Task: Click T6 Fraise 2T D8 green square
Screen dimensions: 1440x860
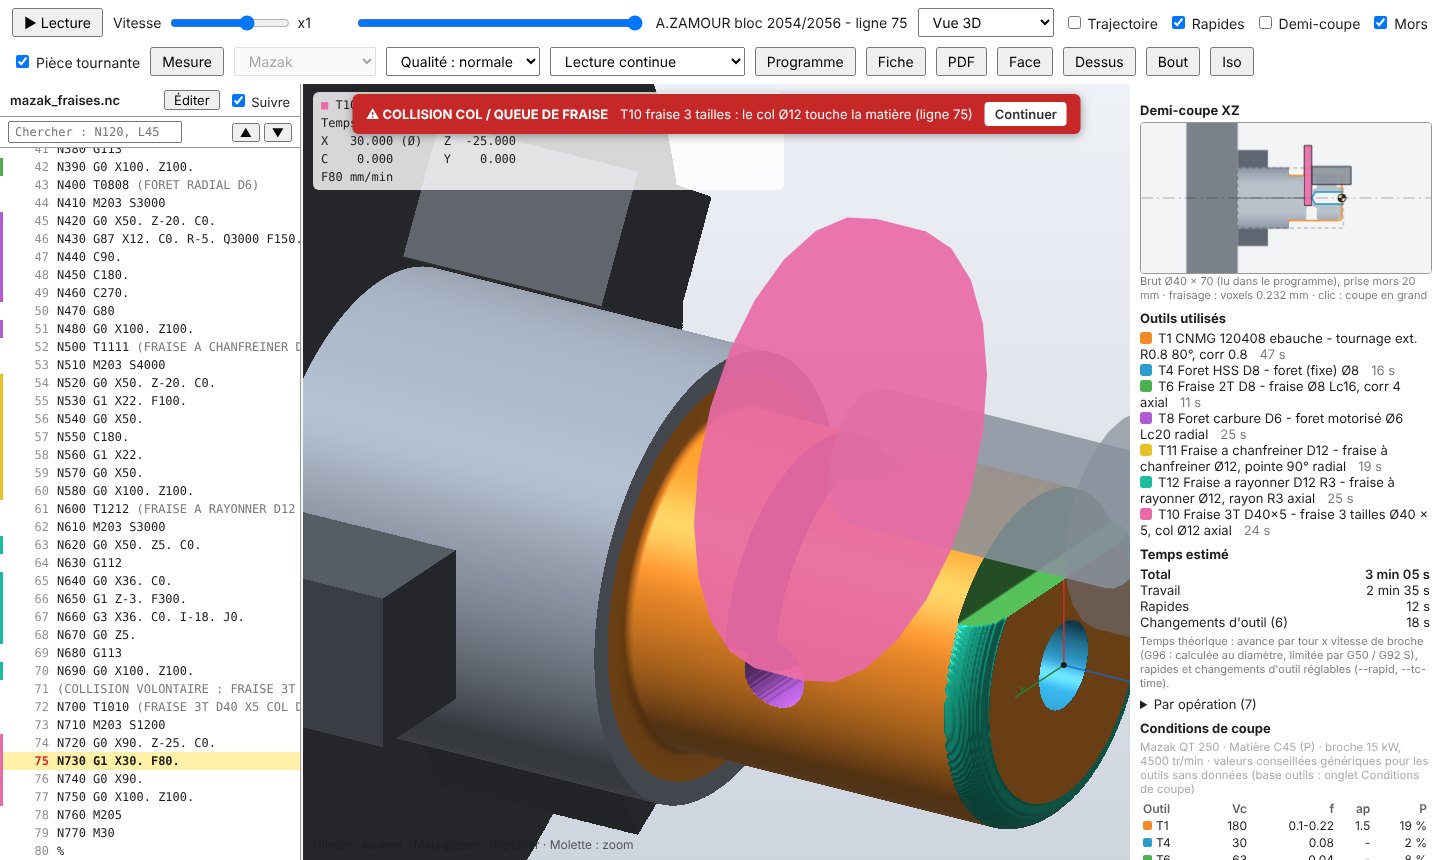Action: (1146, 387)
